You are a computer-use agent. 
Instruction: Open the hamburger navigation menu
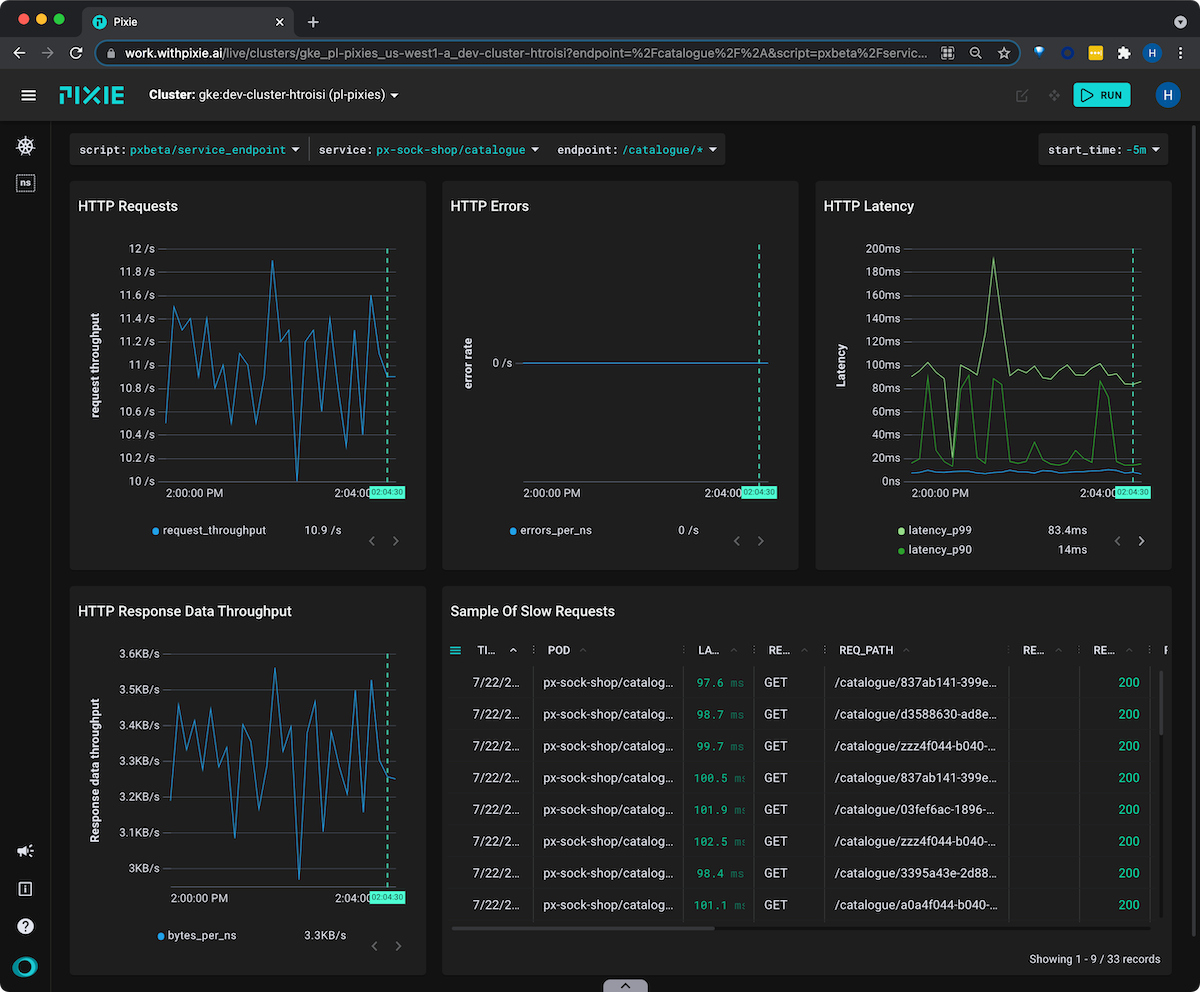[28, 95]
